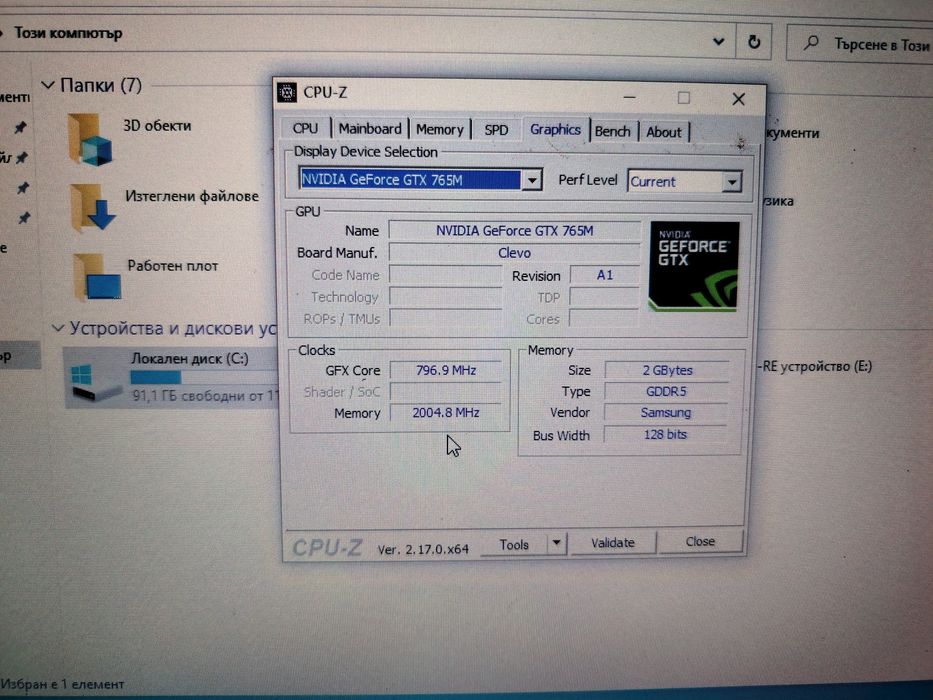933x700 pixels.
Task: Minimize the CPU-Z window
Action: [x=630, y=96]
